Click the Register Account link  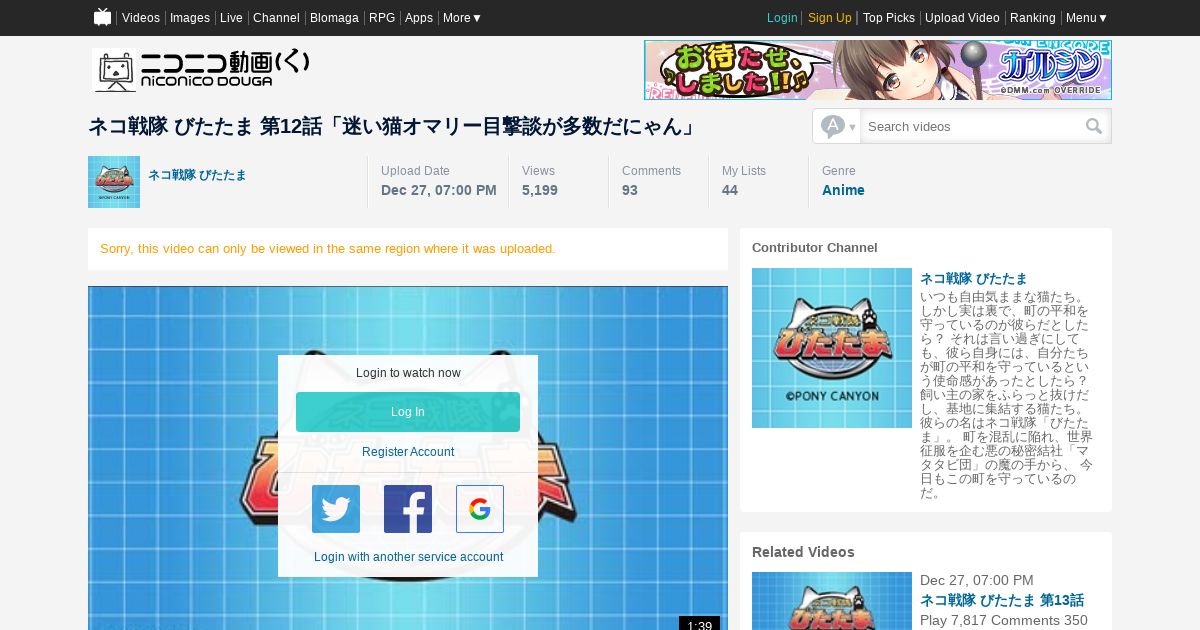pos(408,452)
